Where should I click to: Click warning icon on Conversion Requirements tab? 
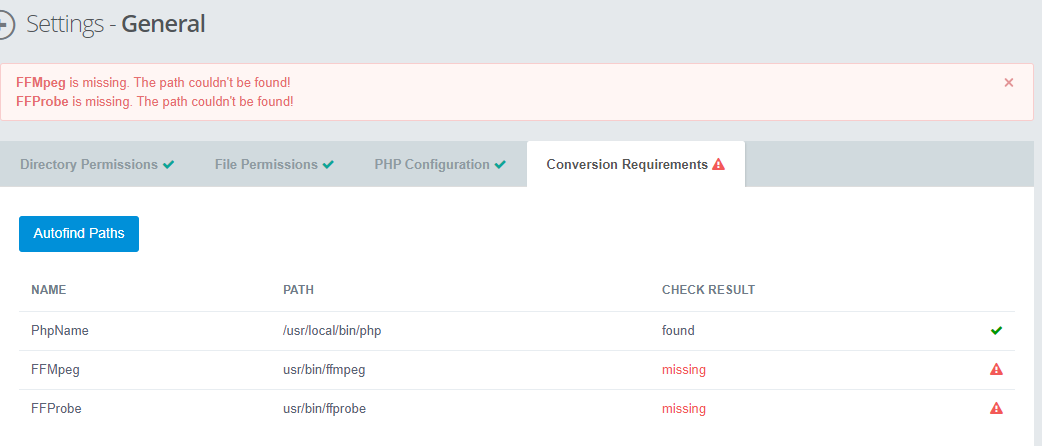click(x=718, y=164)
